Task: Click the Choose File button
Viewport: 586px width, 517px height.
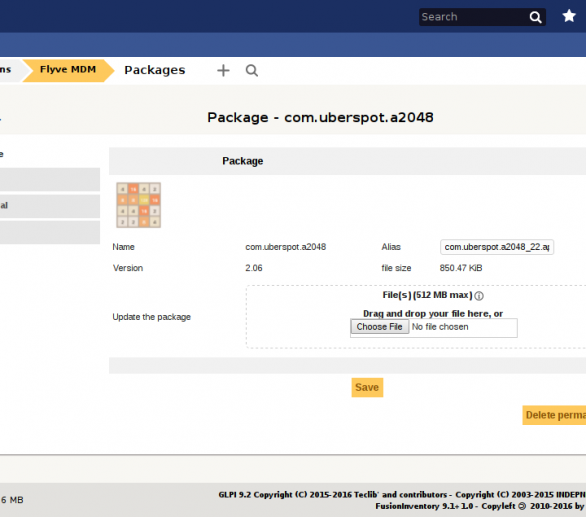Action: click(x=379, y=327)
